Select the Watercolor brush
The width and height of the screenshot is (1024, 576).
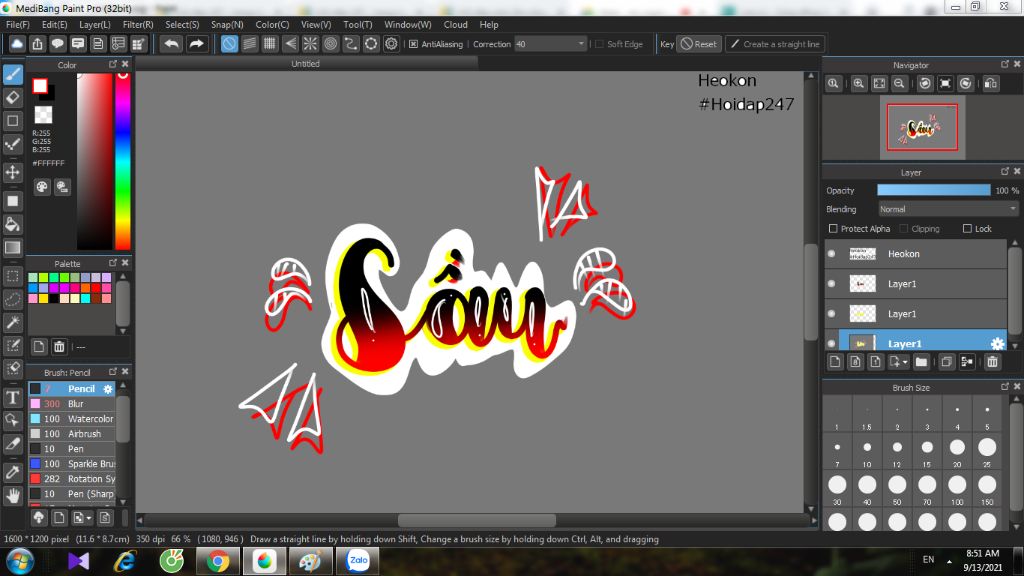click(72, 419)
